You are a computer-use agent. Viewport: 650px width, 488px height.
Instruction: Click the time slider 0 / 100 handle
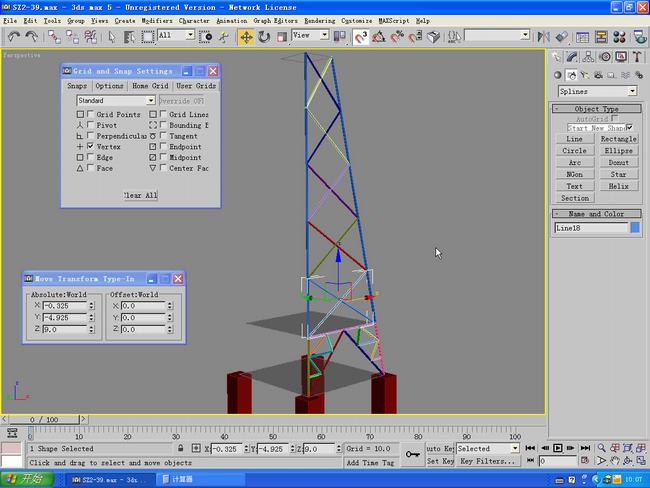tap(44, 420)
